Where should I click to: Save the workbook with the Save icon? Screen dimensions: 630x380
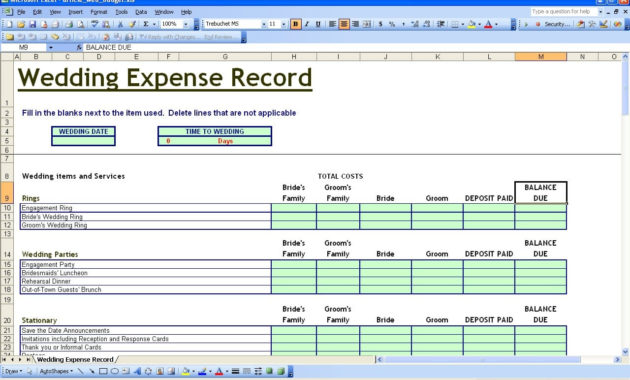coord(33,25)
